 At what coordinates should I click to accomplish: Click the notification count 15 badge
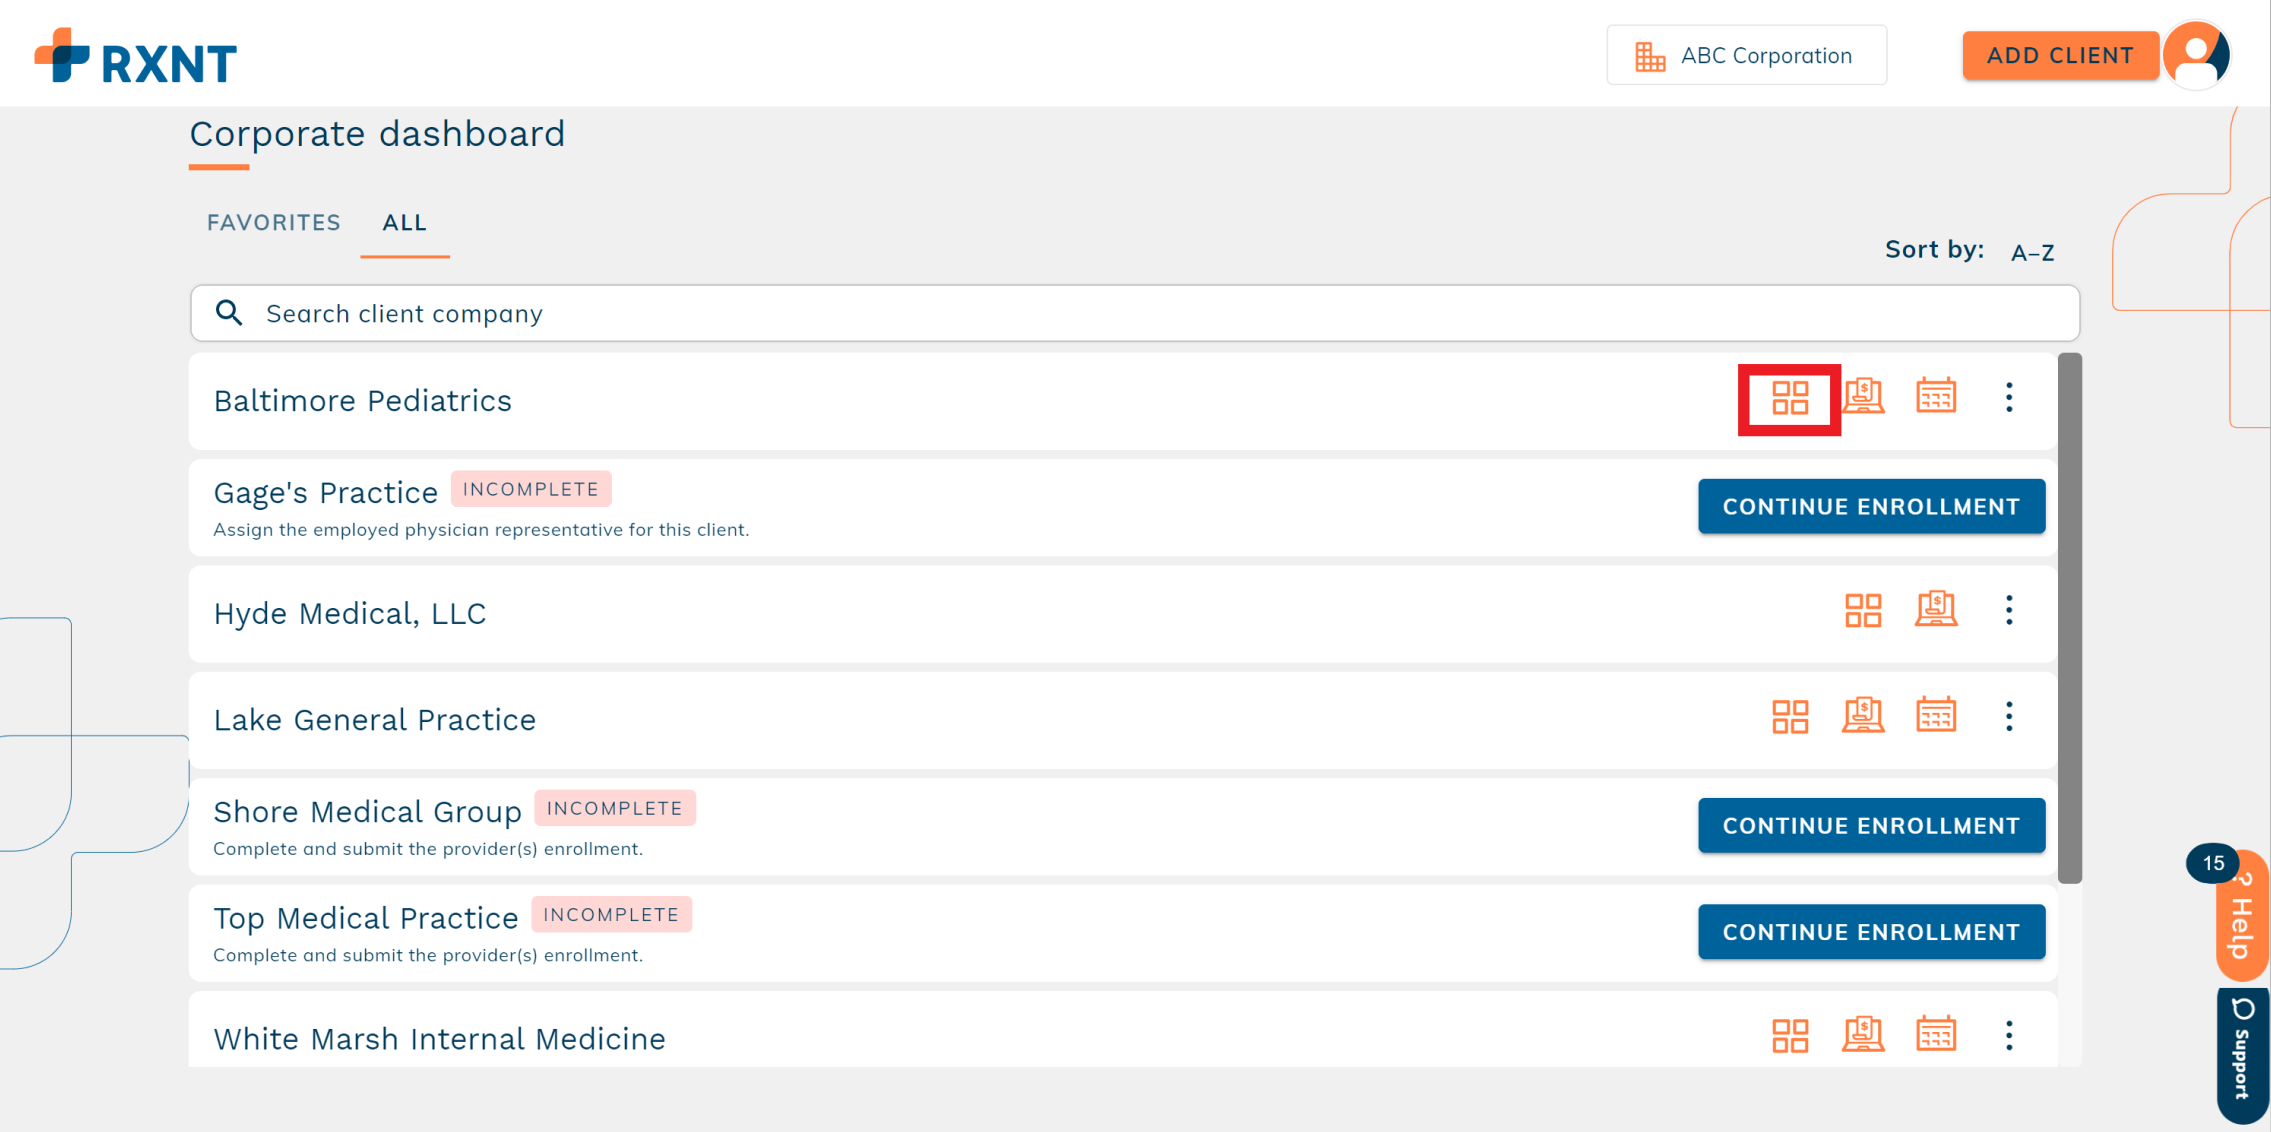pos(2212,863)
